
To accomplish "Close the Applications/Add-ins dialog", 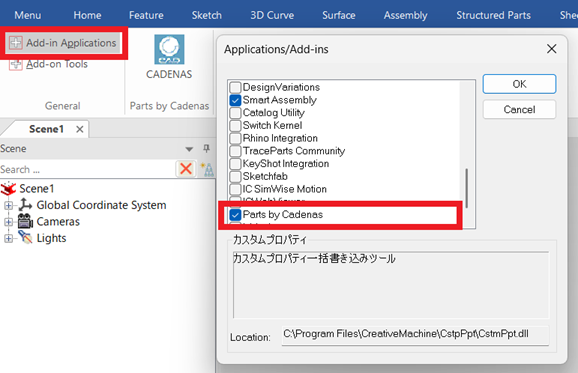I will coord(551,49).
